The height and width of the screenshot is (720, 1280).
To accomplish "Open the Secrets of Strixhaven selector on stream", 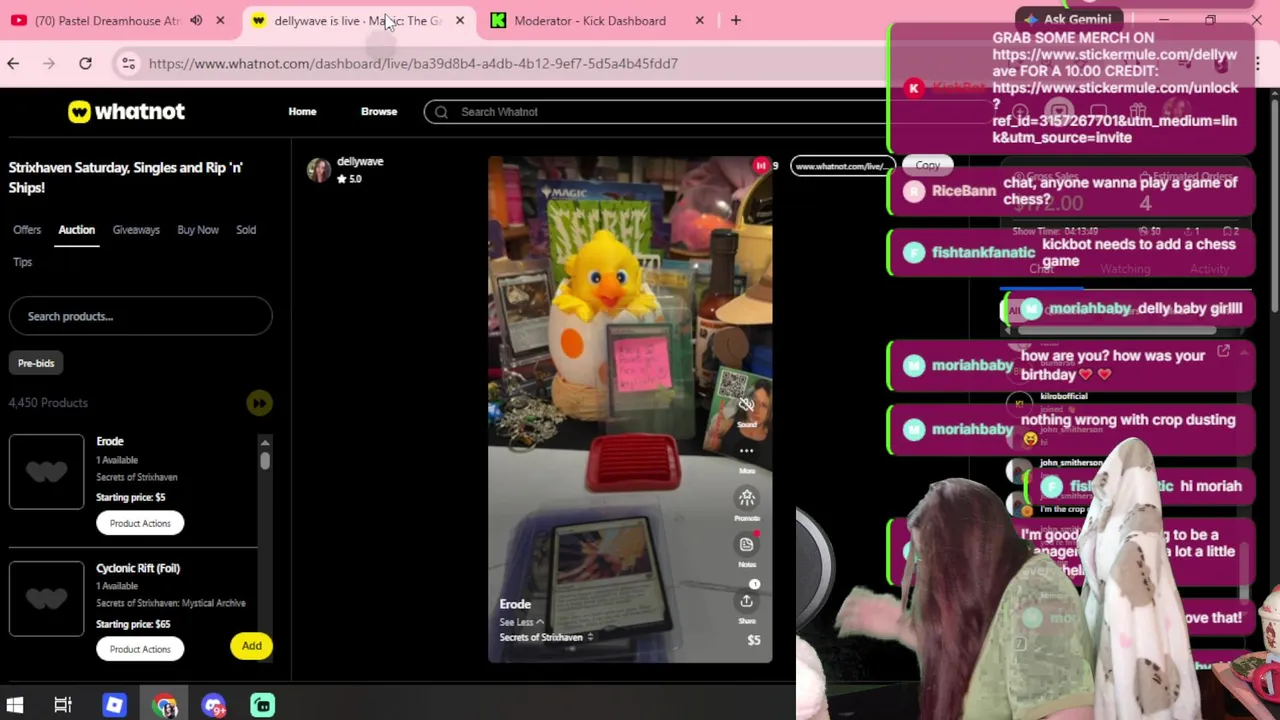I will (x=547, y=637).
